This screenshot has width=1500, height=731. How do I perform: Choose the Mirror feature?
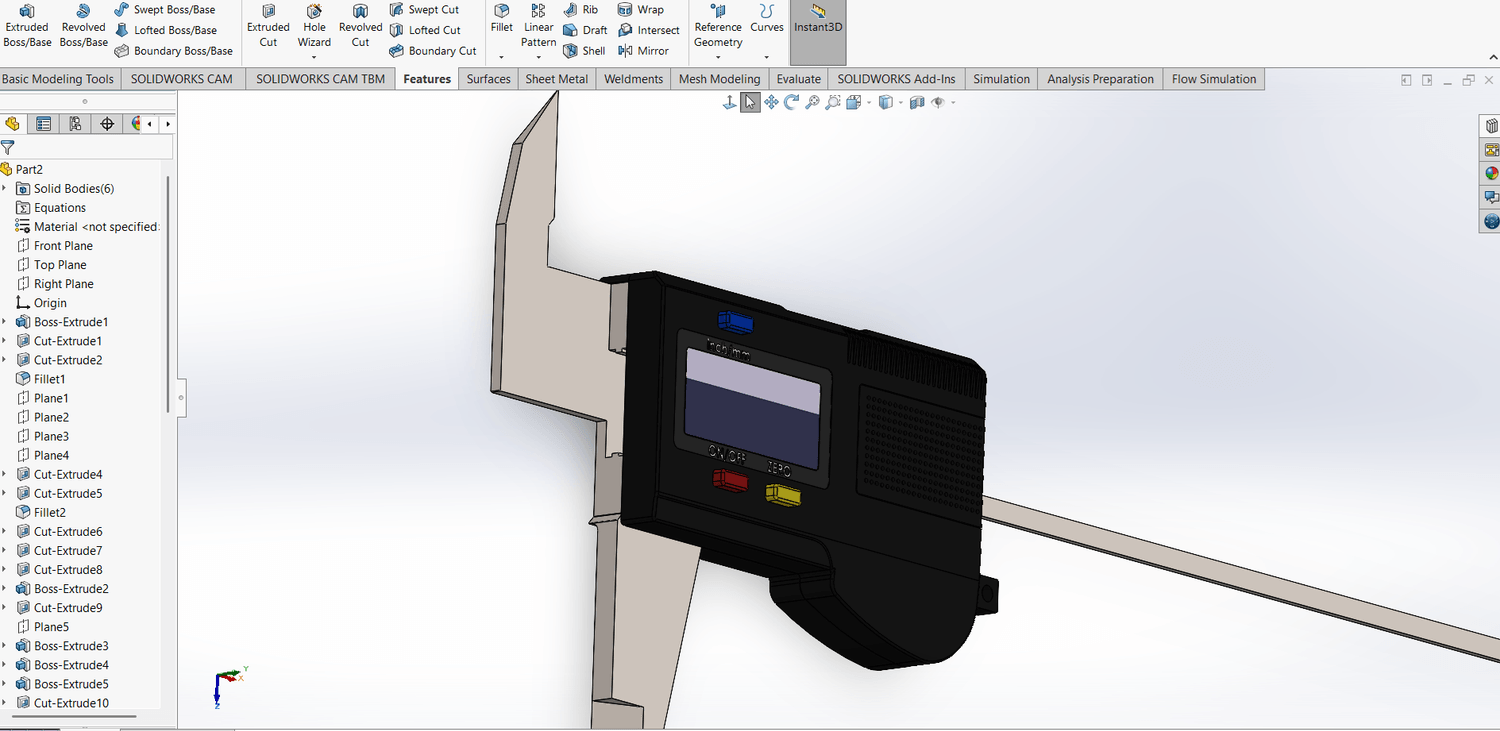643,51
